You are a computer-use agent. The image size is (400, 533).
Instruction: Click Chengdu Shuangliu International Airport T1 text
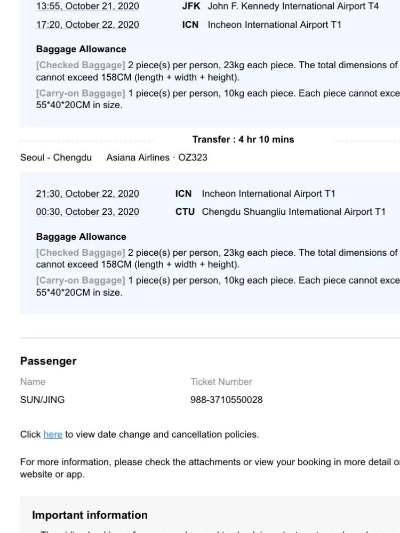click(294, 212)
